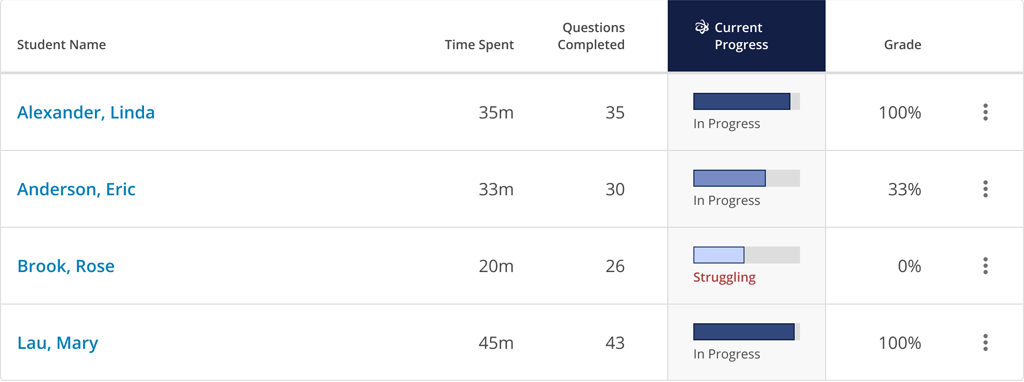Click the atom icon in Current Progress header
This screenshot has height=382, width=1024.
[701, 27]
